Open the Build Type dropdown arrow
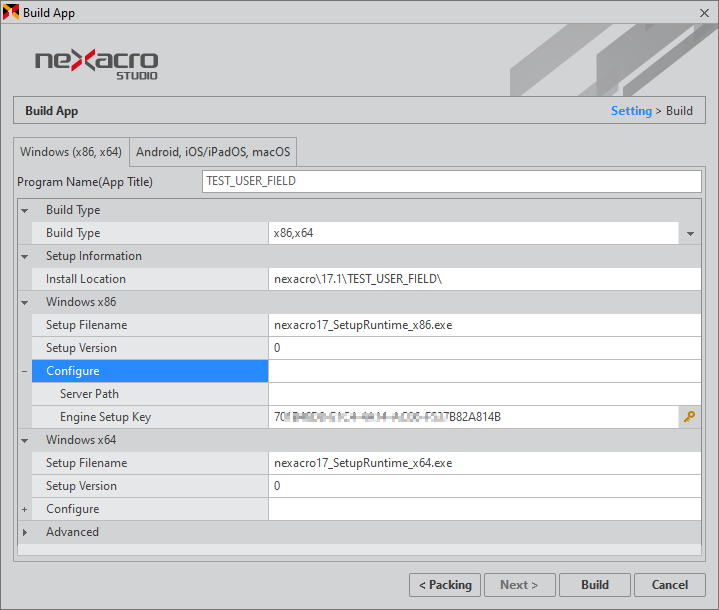The width and height of the screenshot is (719, 610). (690, 233)
